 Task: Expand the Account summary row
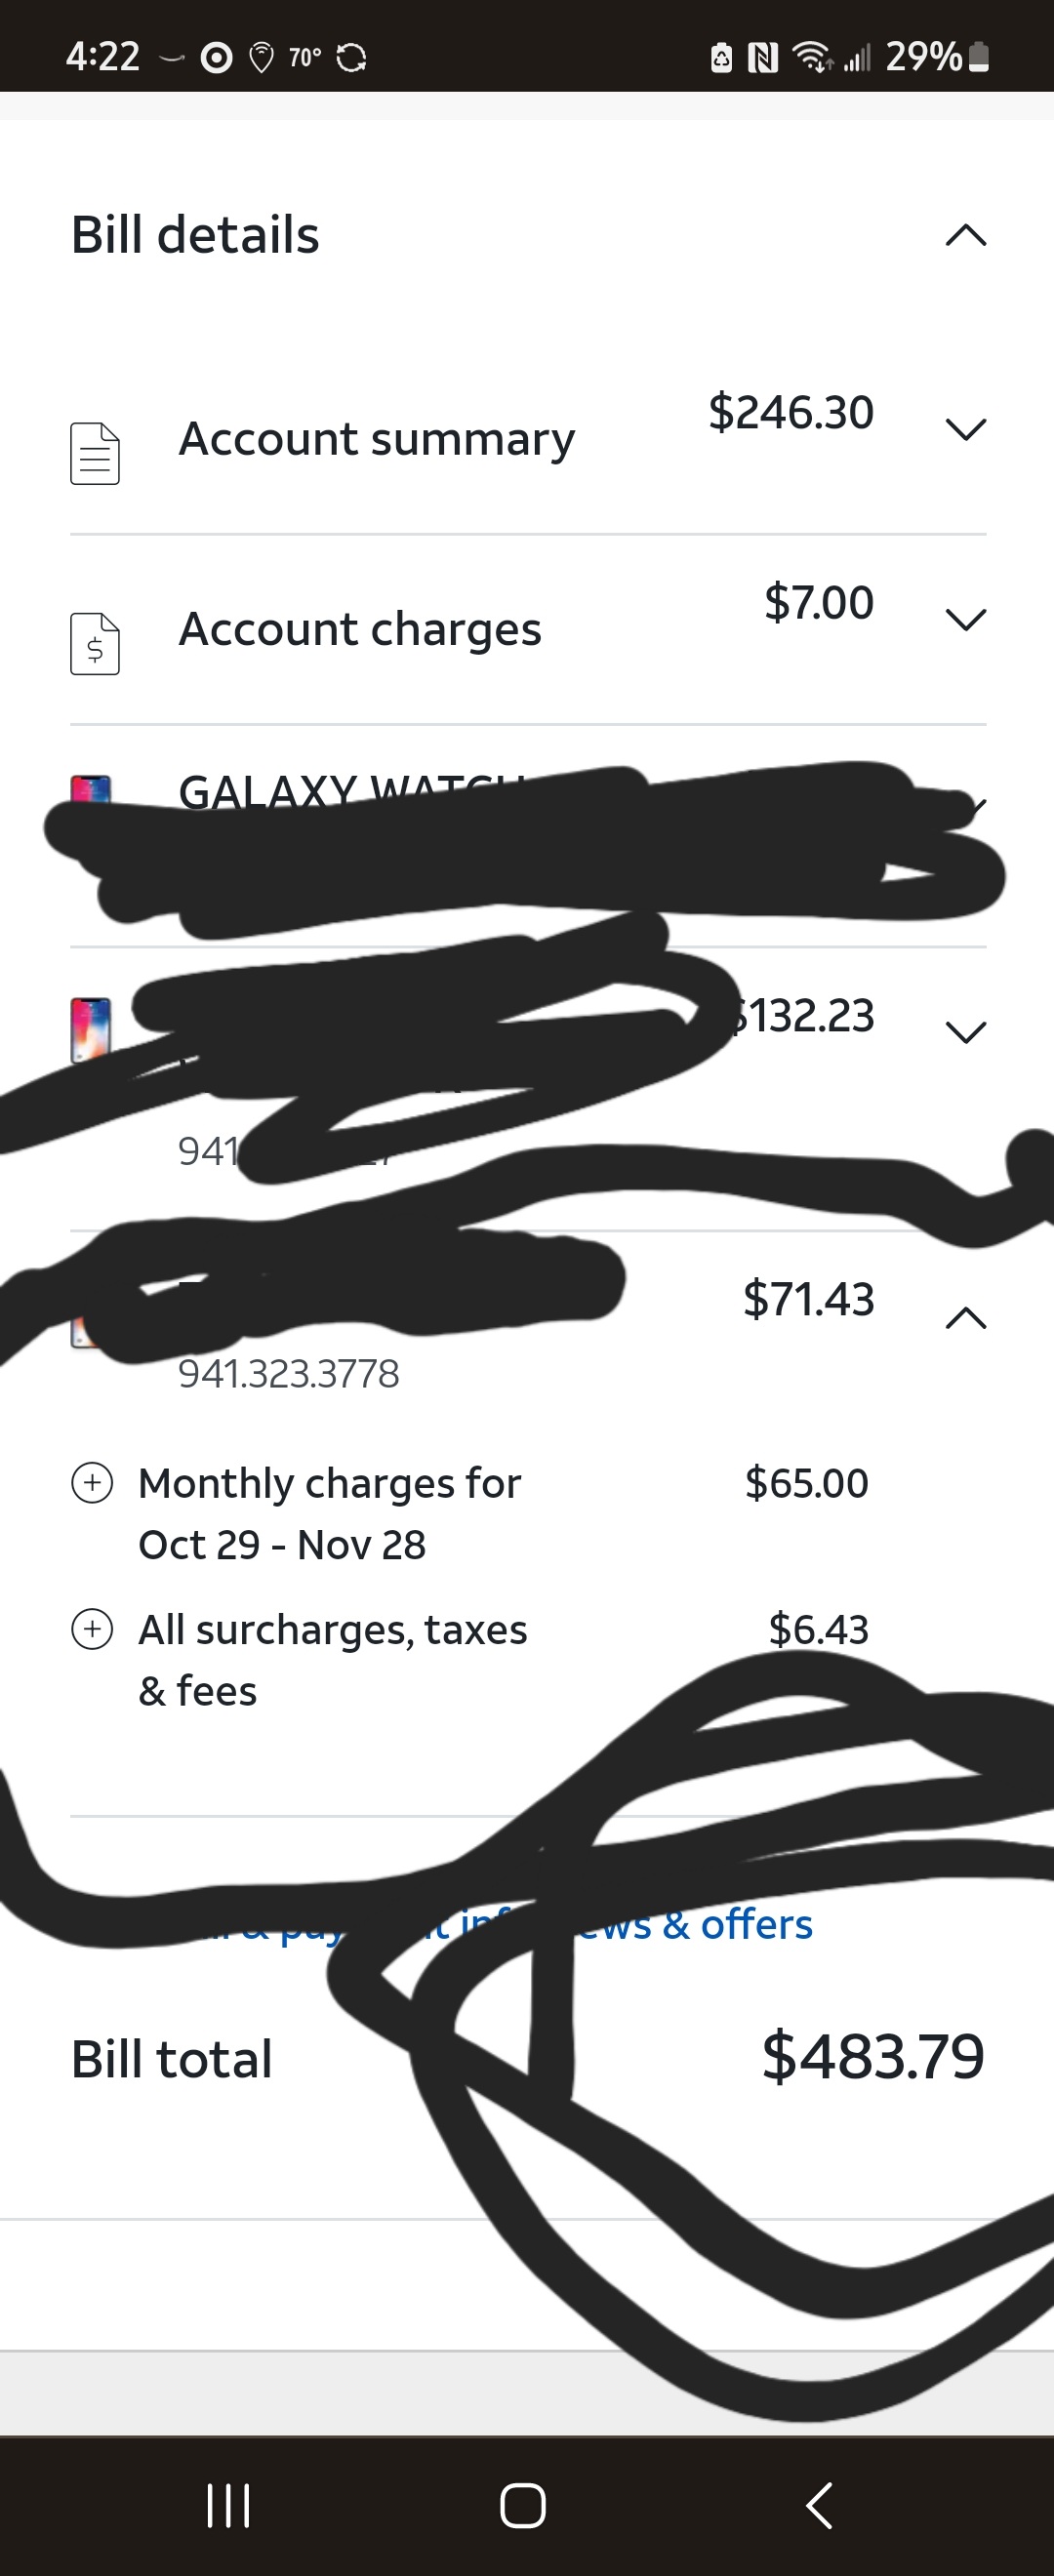[x=965, y=430]
